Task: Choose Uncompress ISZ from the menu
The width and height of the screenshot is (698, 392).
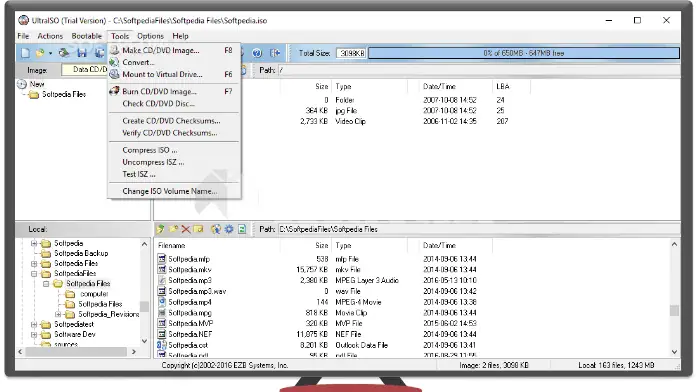Action: (x=174, y=162)
